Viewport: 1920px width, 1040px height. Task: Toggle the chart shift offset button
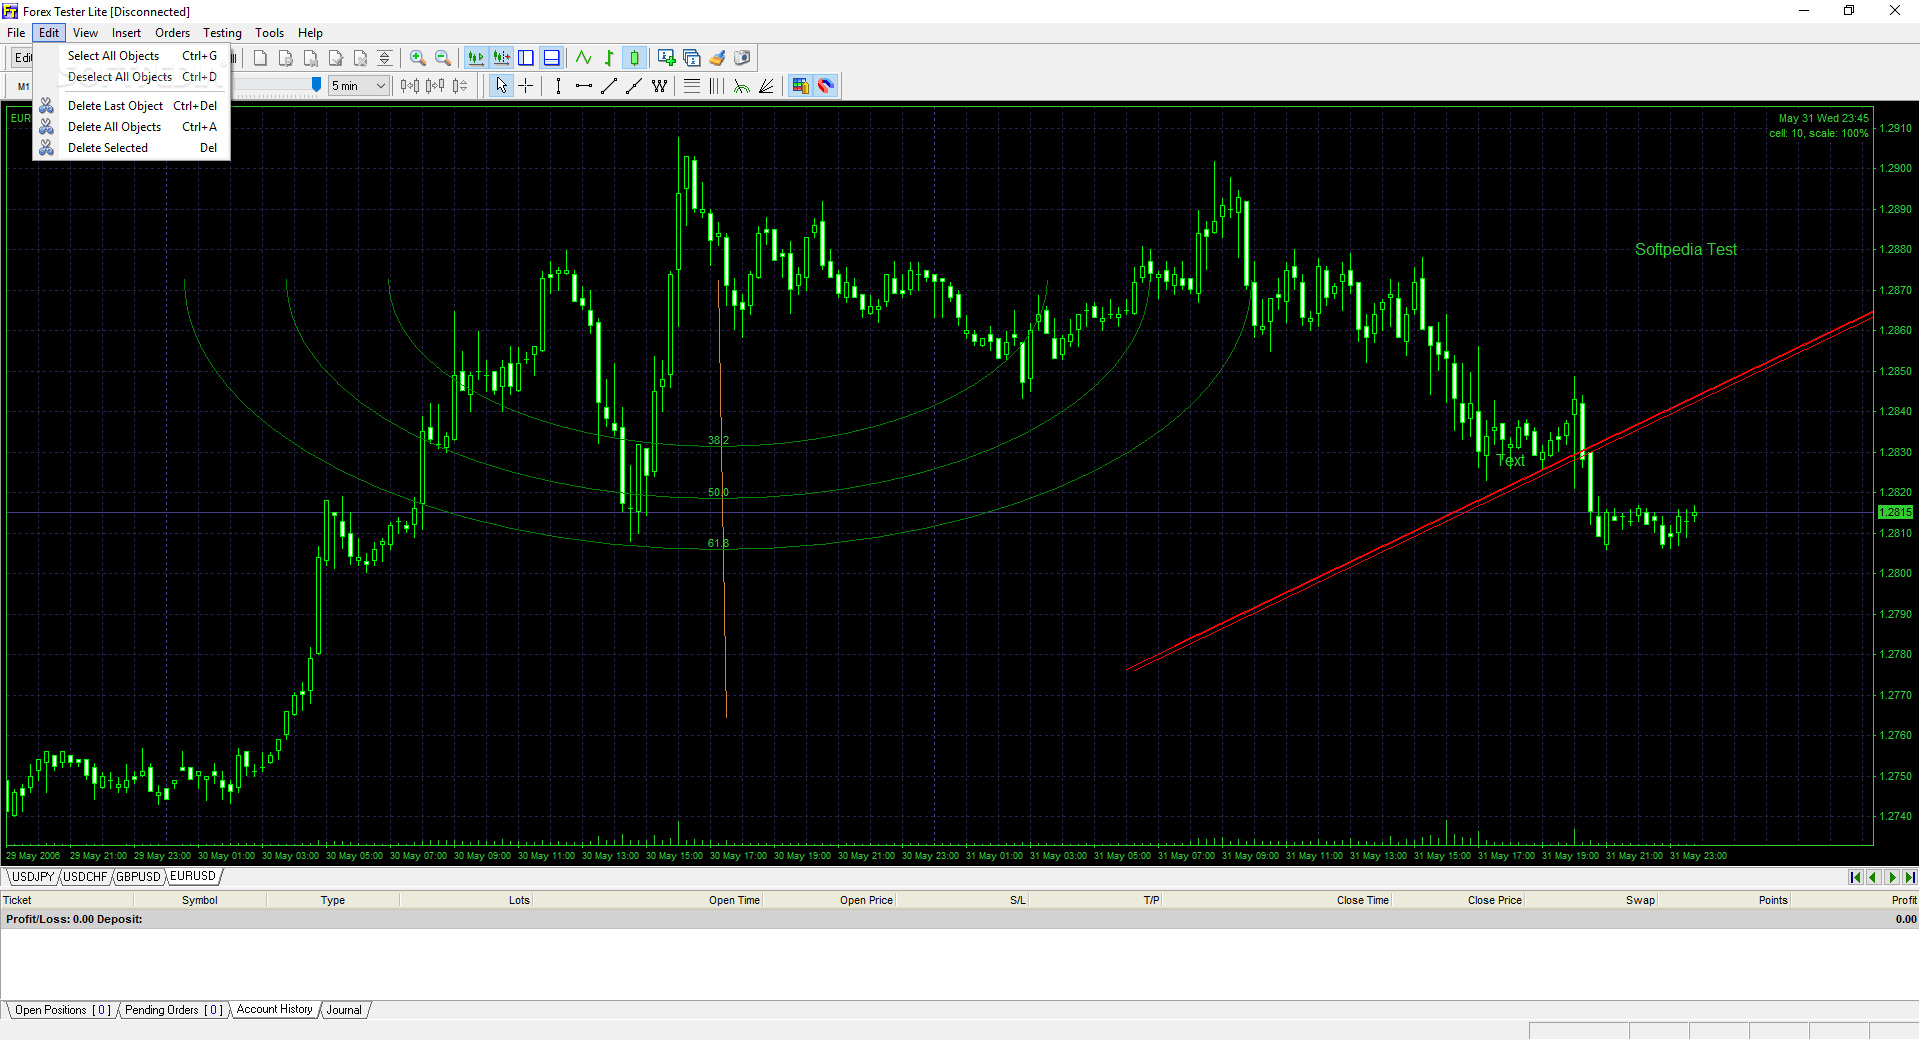pos(501,58)
